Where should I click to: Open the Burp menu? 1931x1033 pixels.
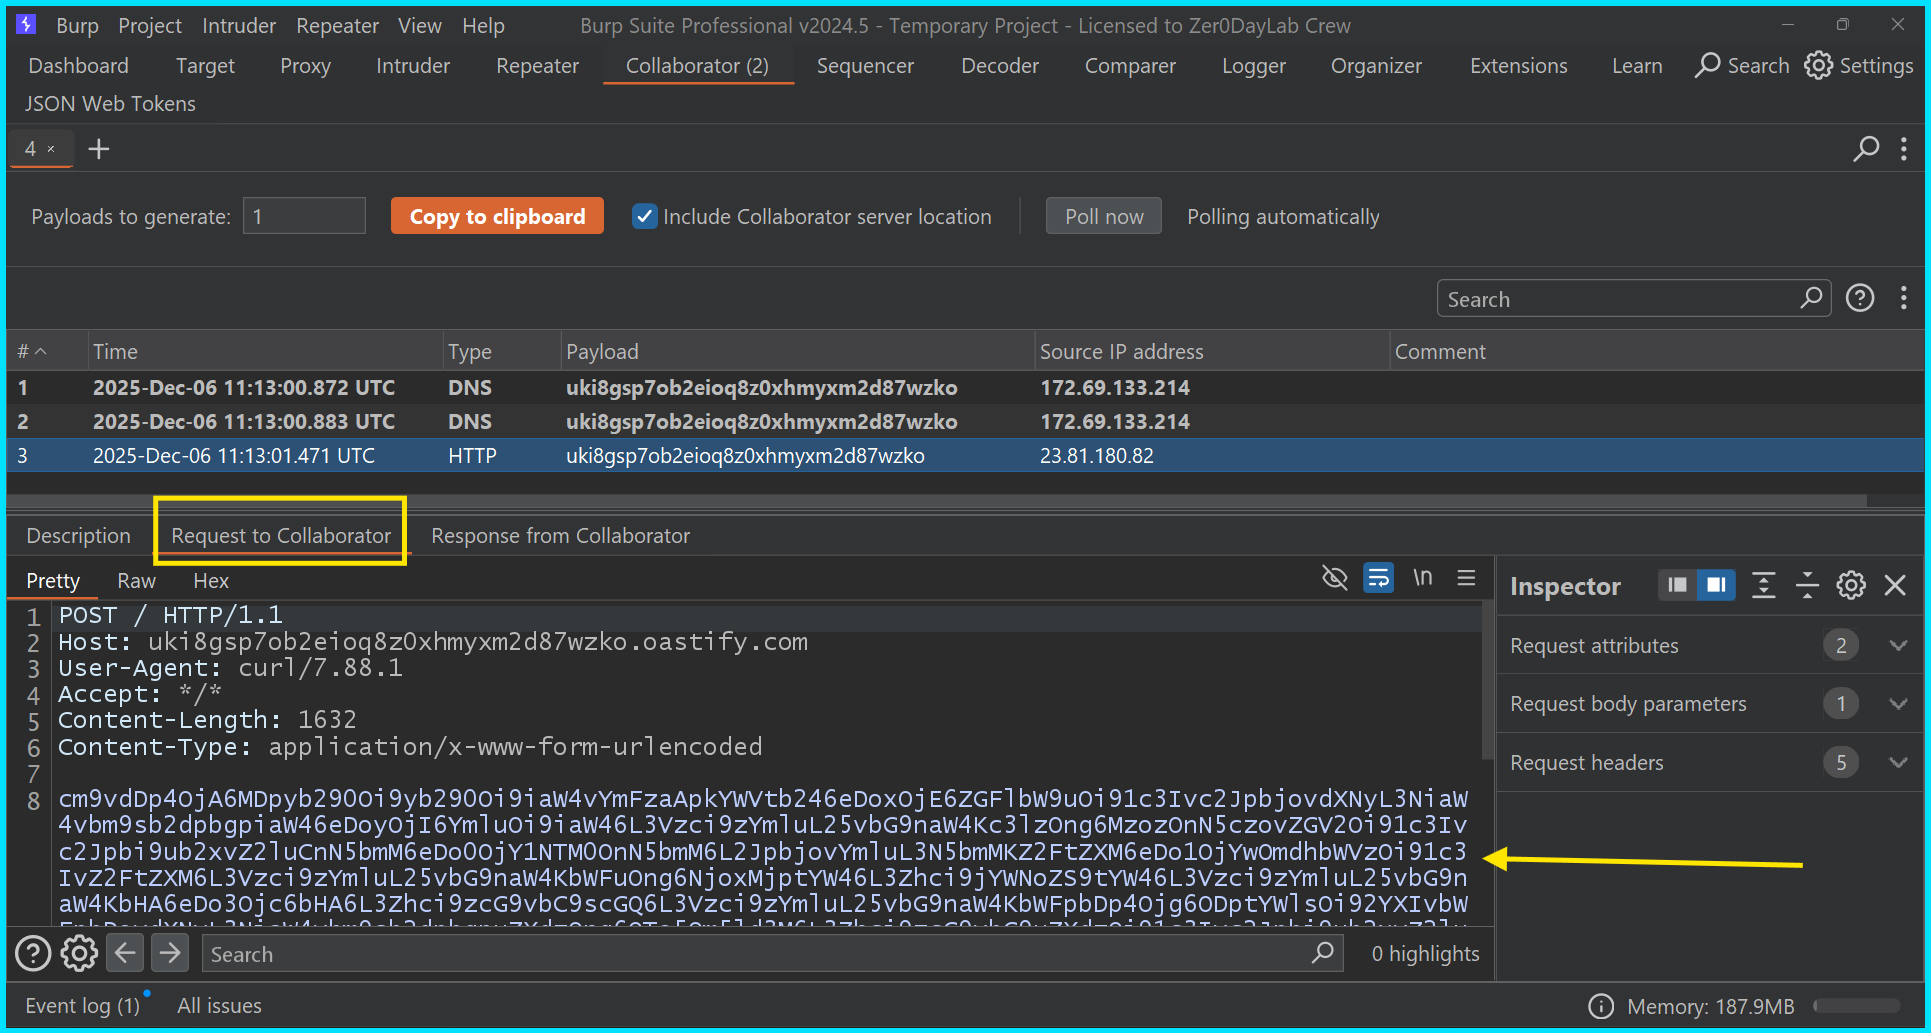pos(77,26)
